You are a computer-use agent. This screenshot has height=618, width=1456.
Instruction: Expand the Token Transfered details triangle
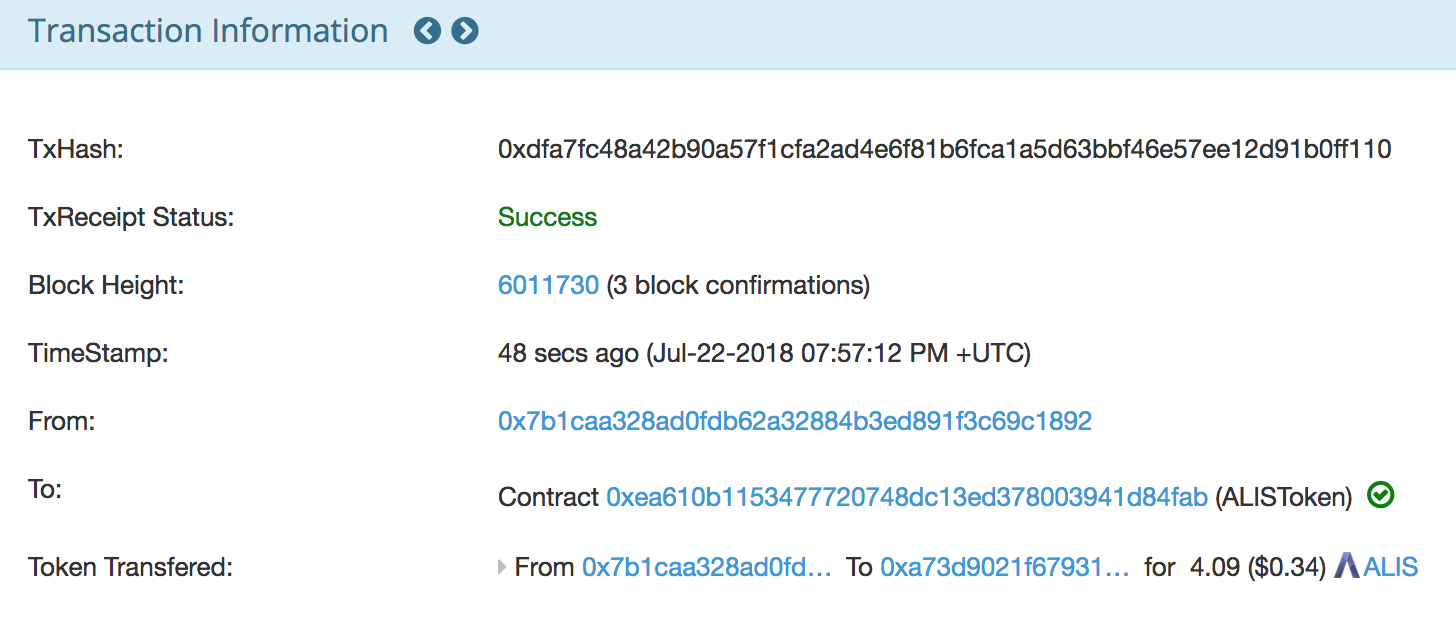pos(502,568)
